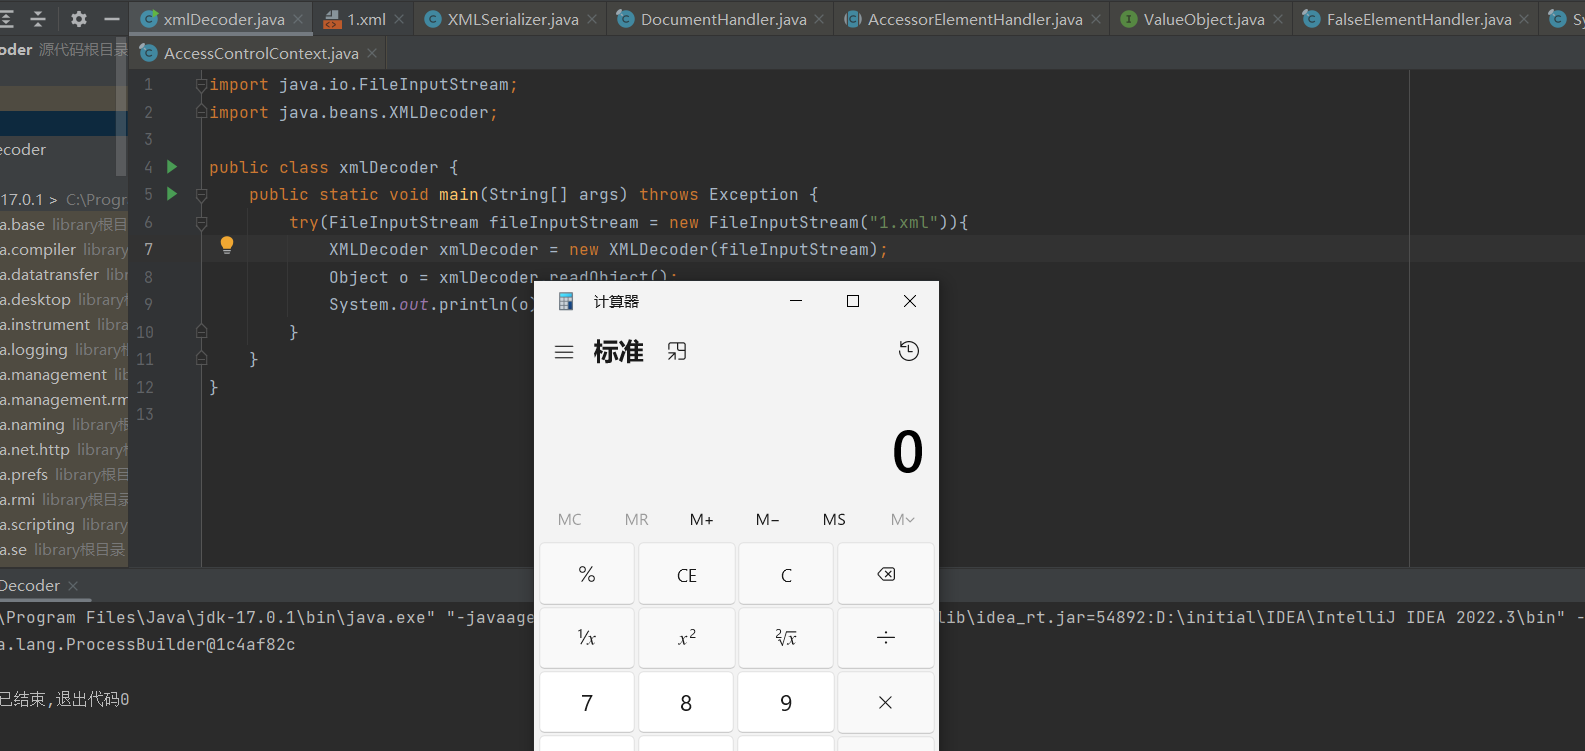
Task: Fold the try block at line 6
Action: pyautogui.click(x=201, y=222)
